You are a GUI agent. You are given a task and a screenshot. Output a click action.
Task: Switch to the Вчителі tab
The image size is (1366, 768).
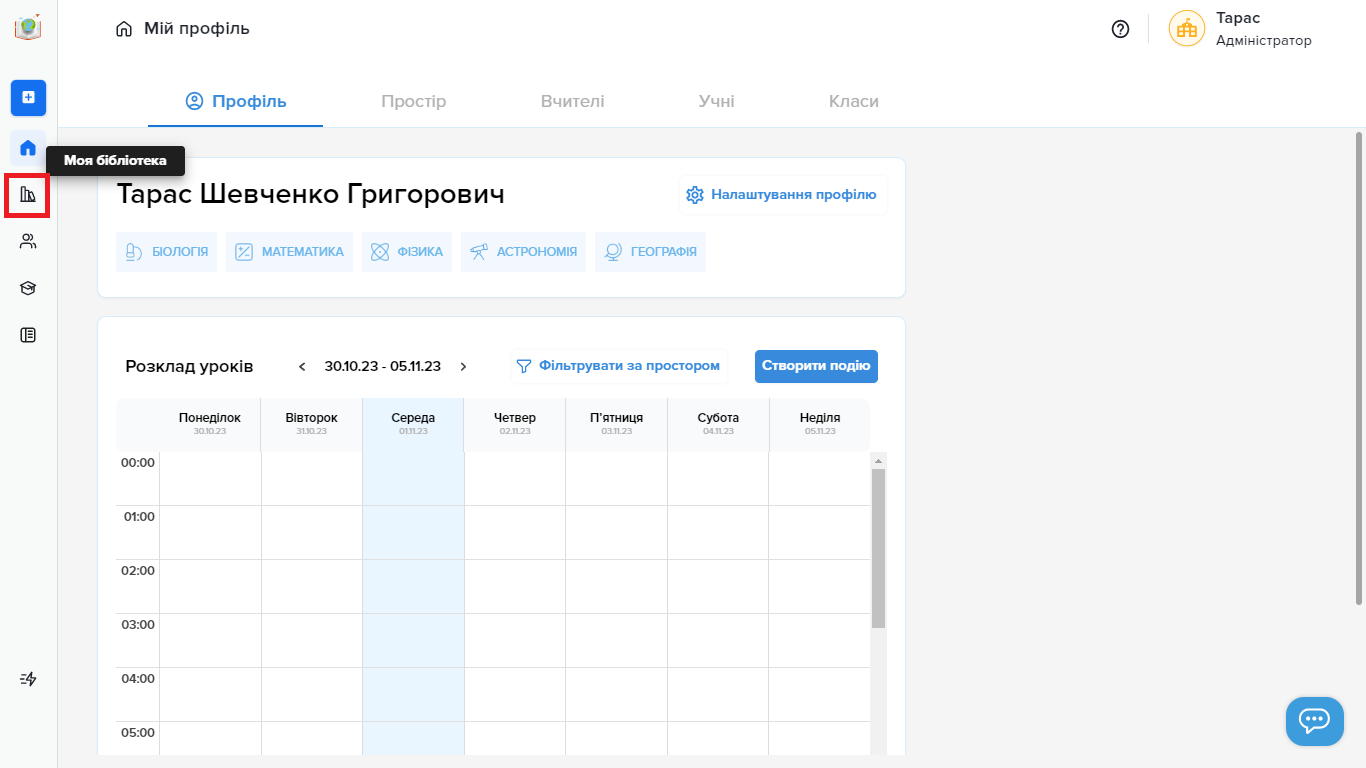(572, 101)
